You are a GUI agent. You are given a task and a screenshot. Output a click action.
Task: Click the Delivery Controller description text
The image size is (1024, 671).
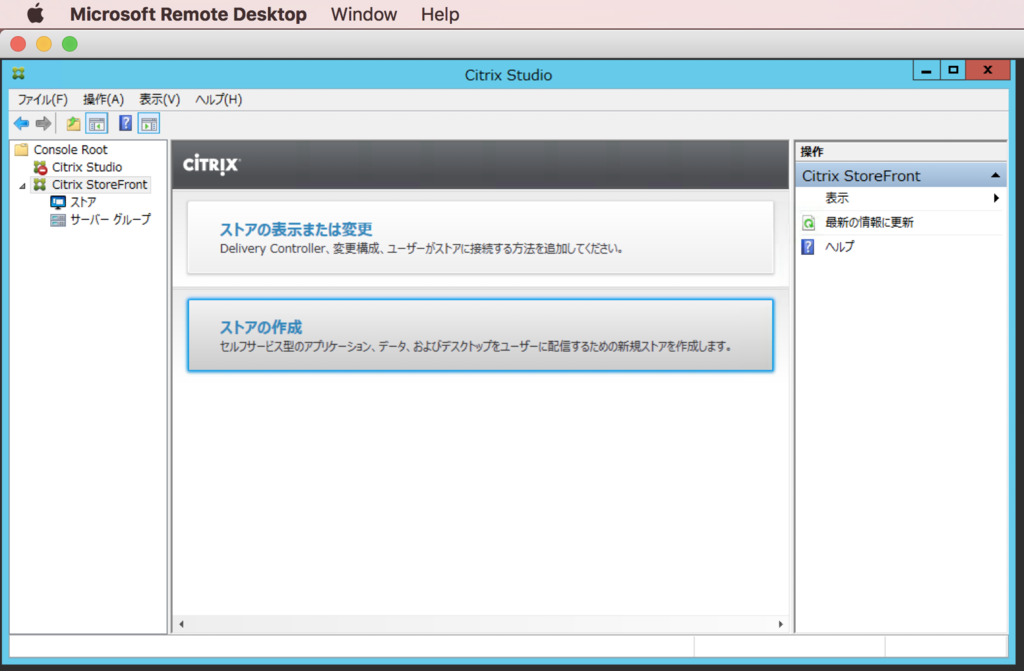421,249
